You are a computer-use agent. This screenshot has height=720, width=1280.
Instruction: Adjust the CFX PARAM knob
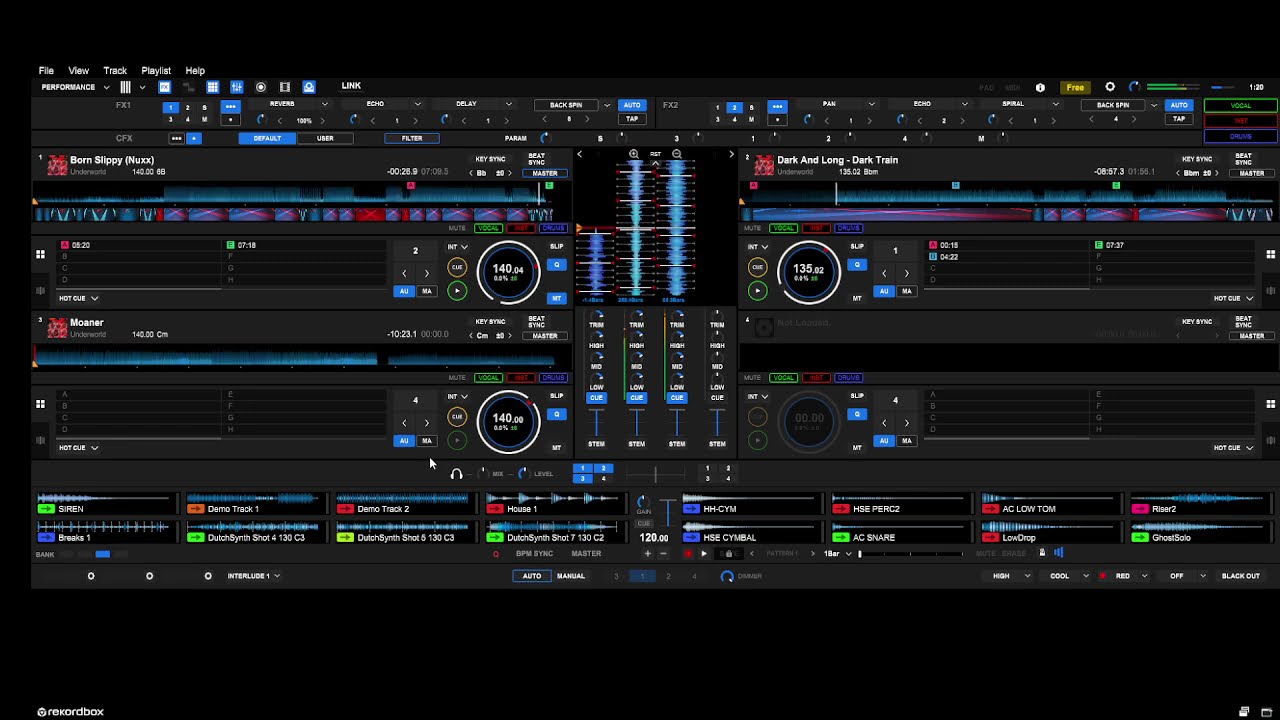tap(545, 138)
